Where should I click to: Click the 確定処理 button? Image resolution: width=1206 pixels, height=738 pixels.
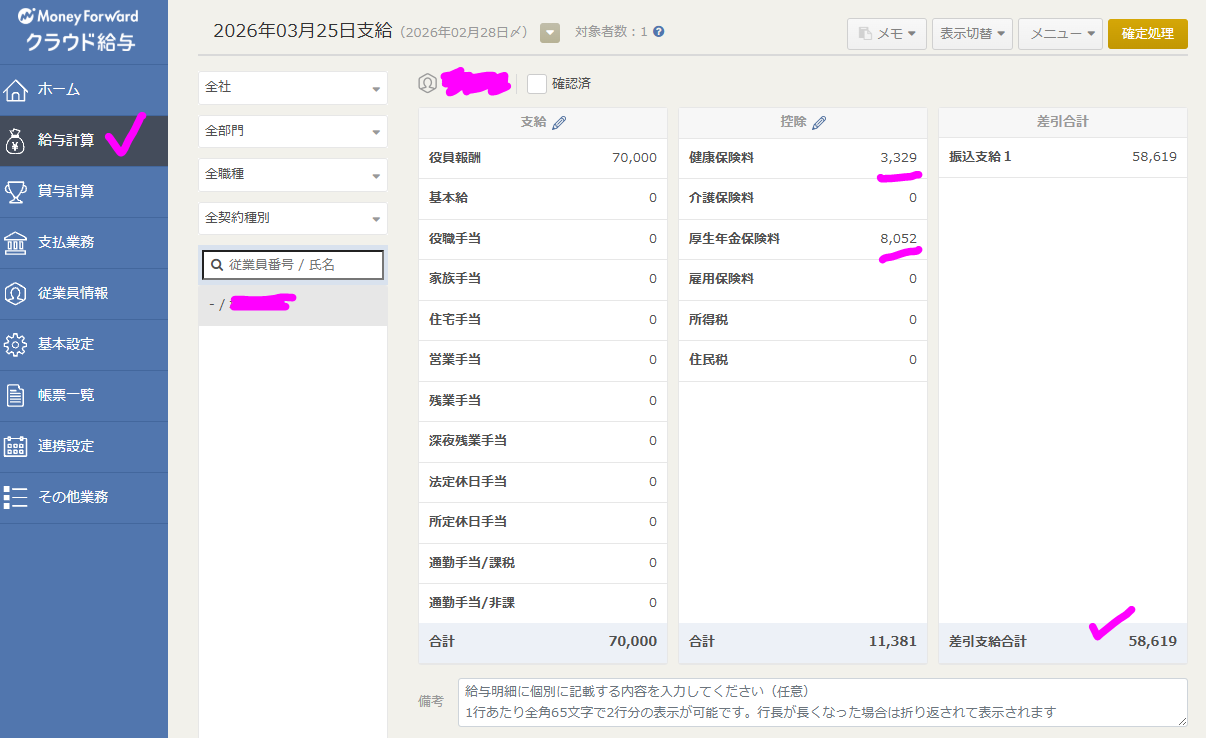coord(1147,33)
